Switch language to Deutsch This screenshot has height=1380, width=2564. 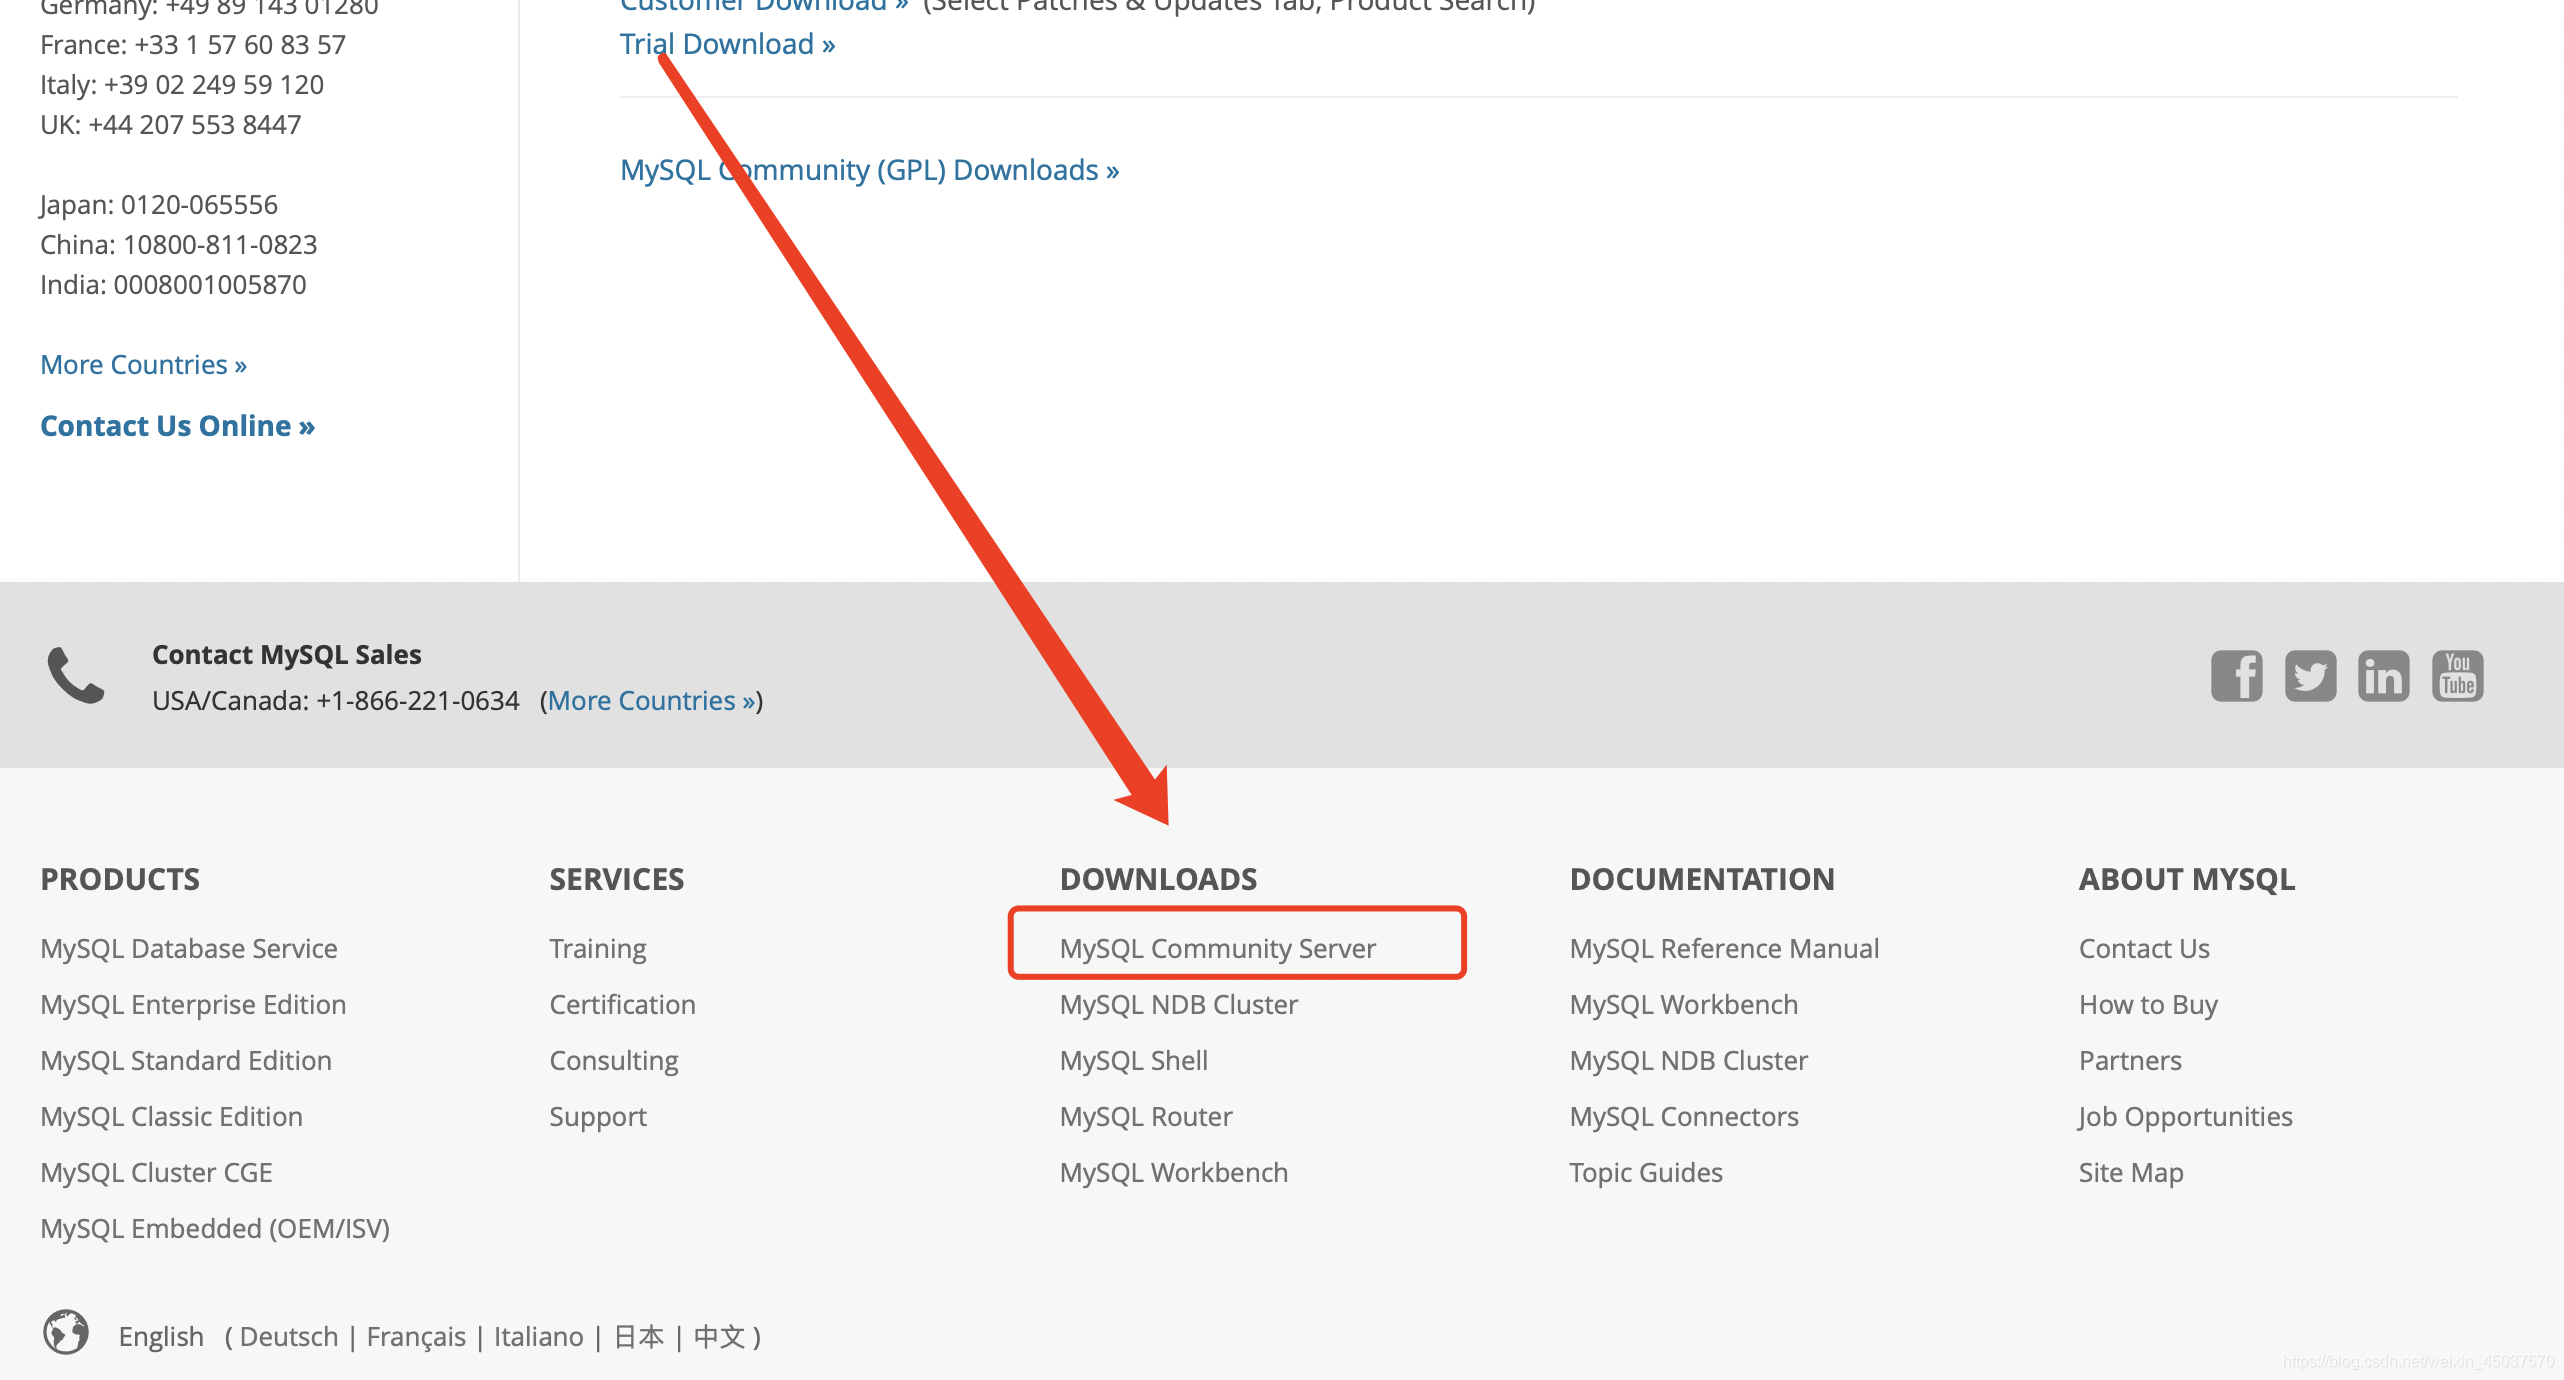tap(289, 1337)
